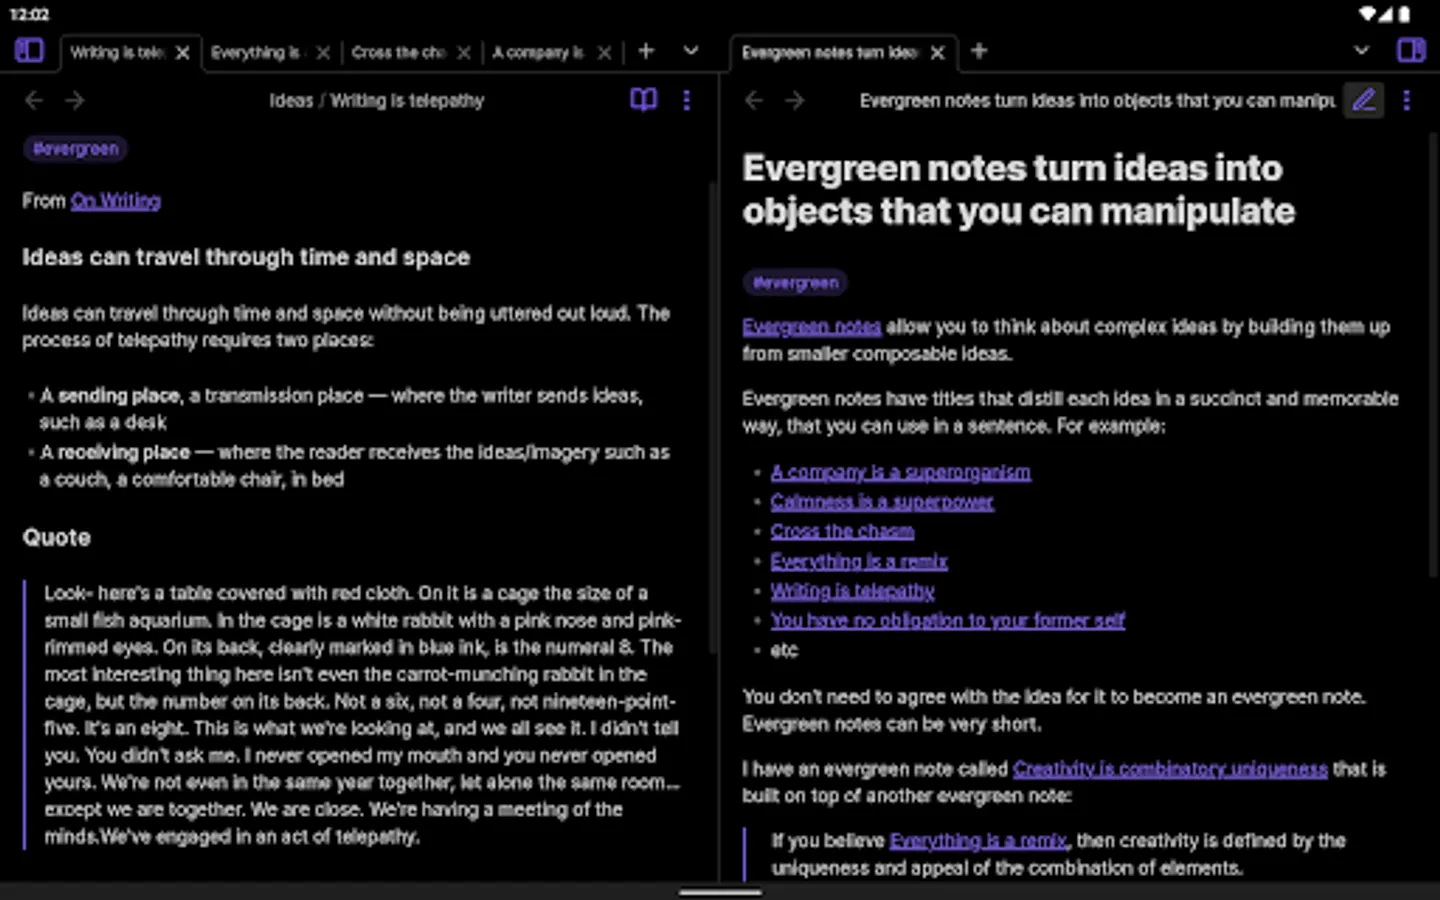Viewport: 1440px width, 900px height.
Task: Open Everything is a remix list link
Action: coord(859,561)
